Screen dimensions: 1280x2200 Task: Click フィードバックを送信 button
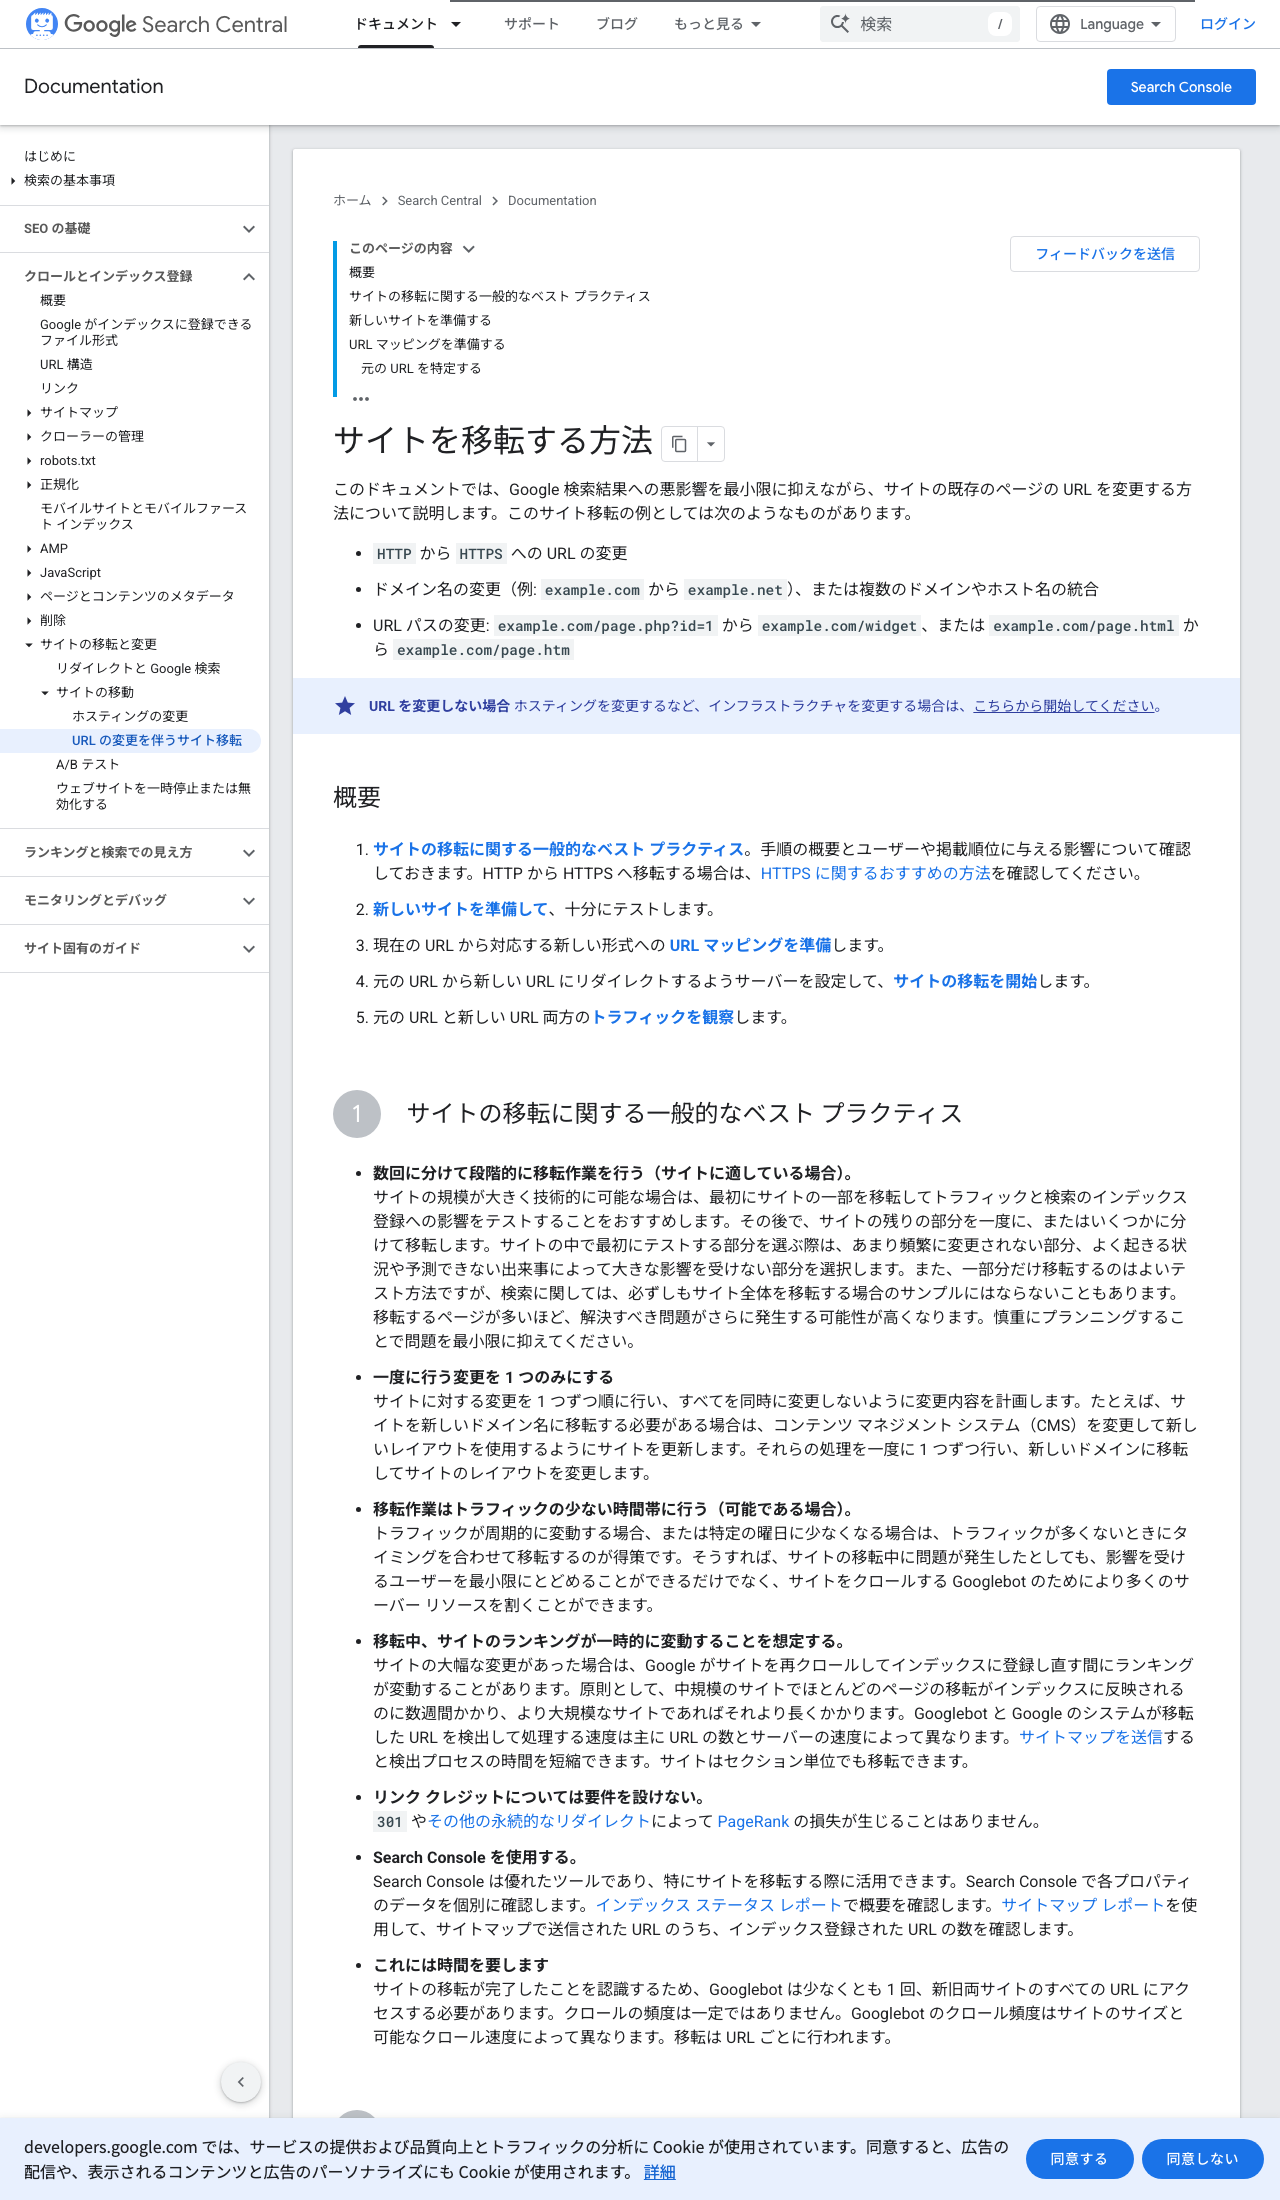[1105, 254]
